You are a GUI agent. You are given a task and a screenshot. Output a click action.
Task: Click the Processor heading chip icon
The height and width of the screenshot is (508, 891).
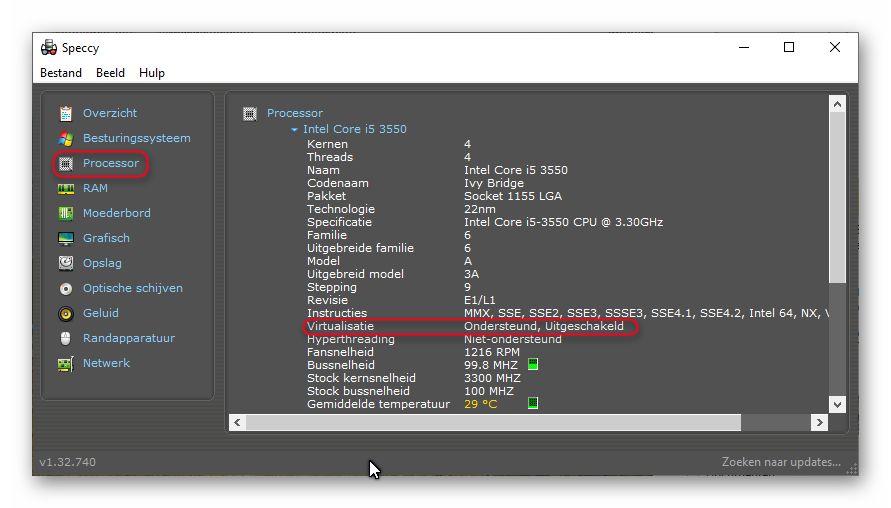click(250, 114)
